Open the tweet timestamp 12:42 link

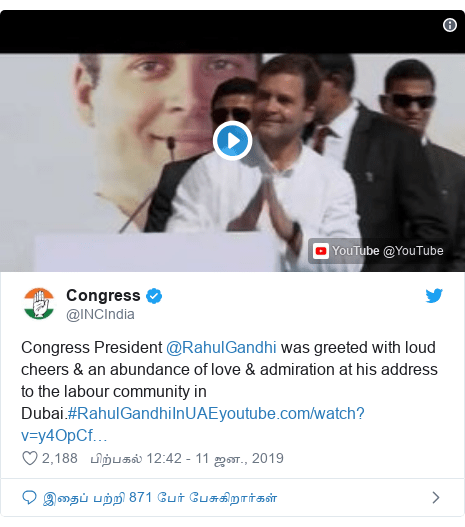(x=187, y=458)
